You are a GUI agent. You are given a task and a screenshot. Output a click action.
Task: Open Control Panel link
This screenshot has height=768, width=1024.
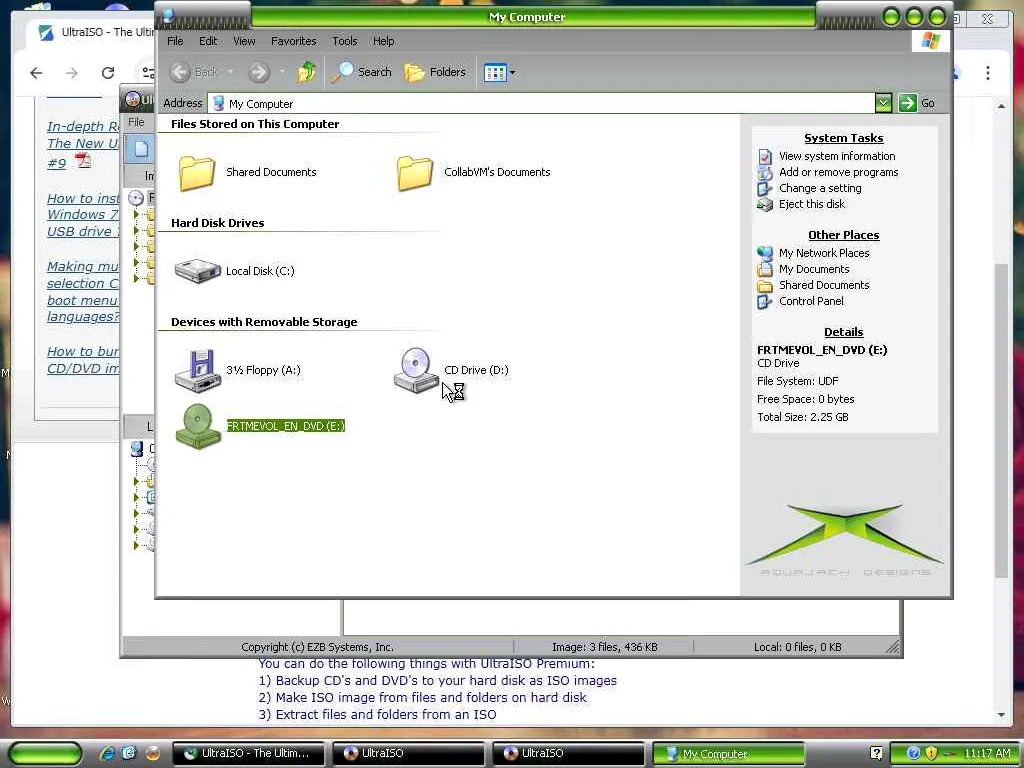pos(811,301)
